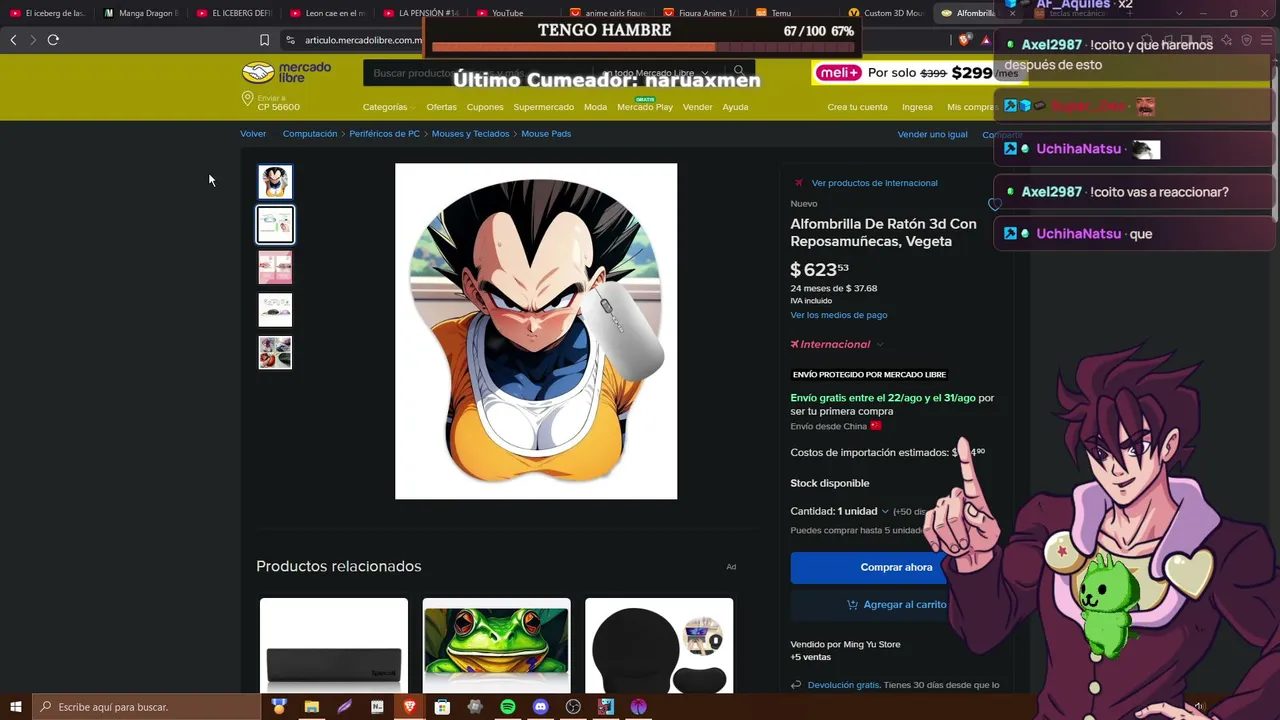The image size is (1280, 720).
Task: Open Moda in the navigation menu
Action: [x=595, y=107]
